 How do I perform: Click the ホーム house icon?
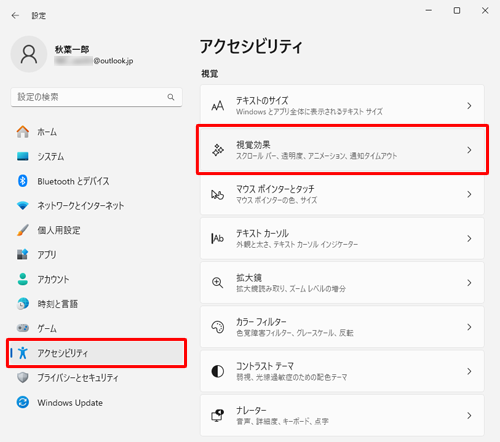point(23,132)
